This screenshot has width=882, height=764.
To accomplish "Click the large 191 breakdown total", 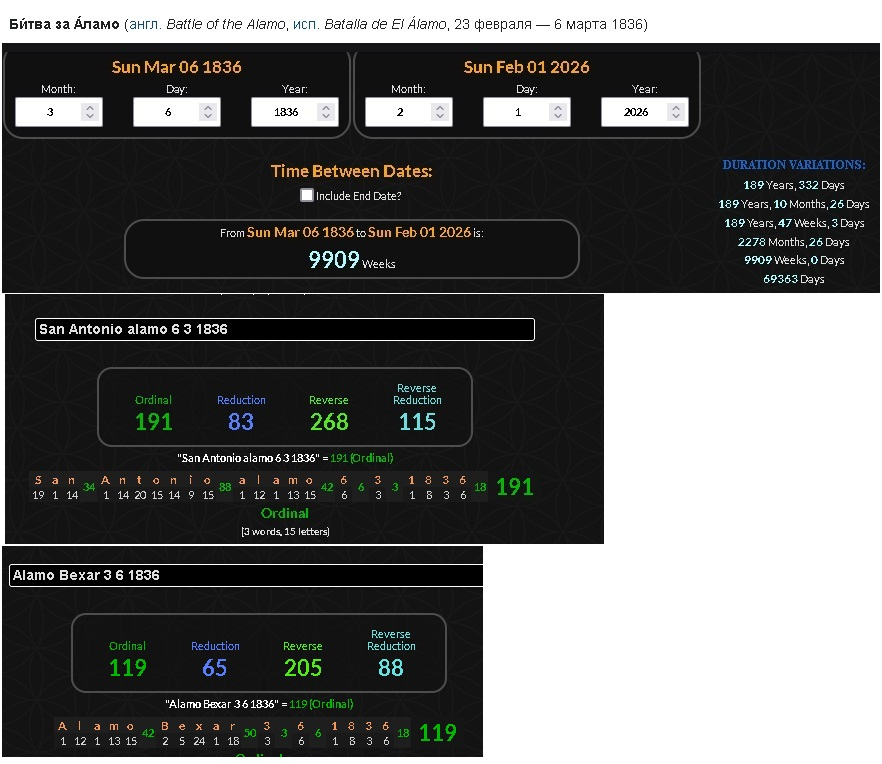I will point(515,487).
